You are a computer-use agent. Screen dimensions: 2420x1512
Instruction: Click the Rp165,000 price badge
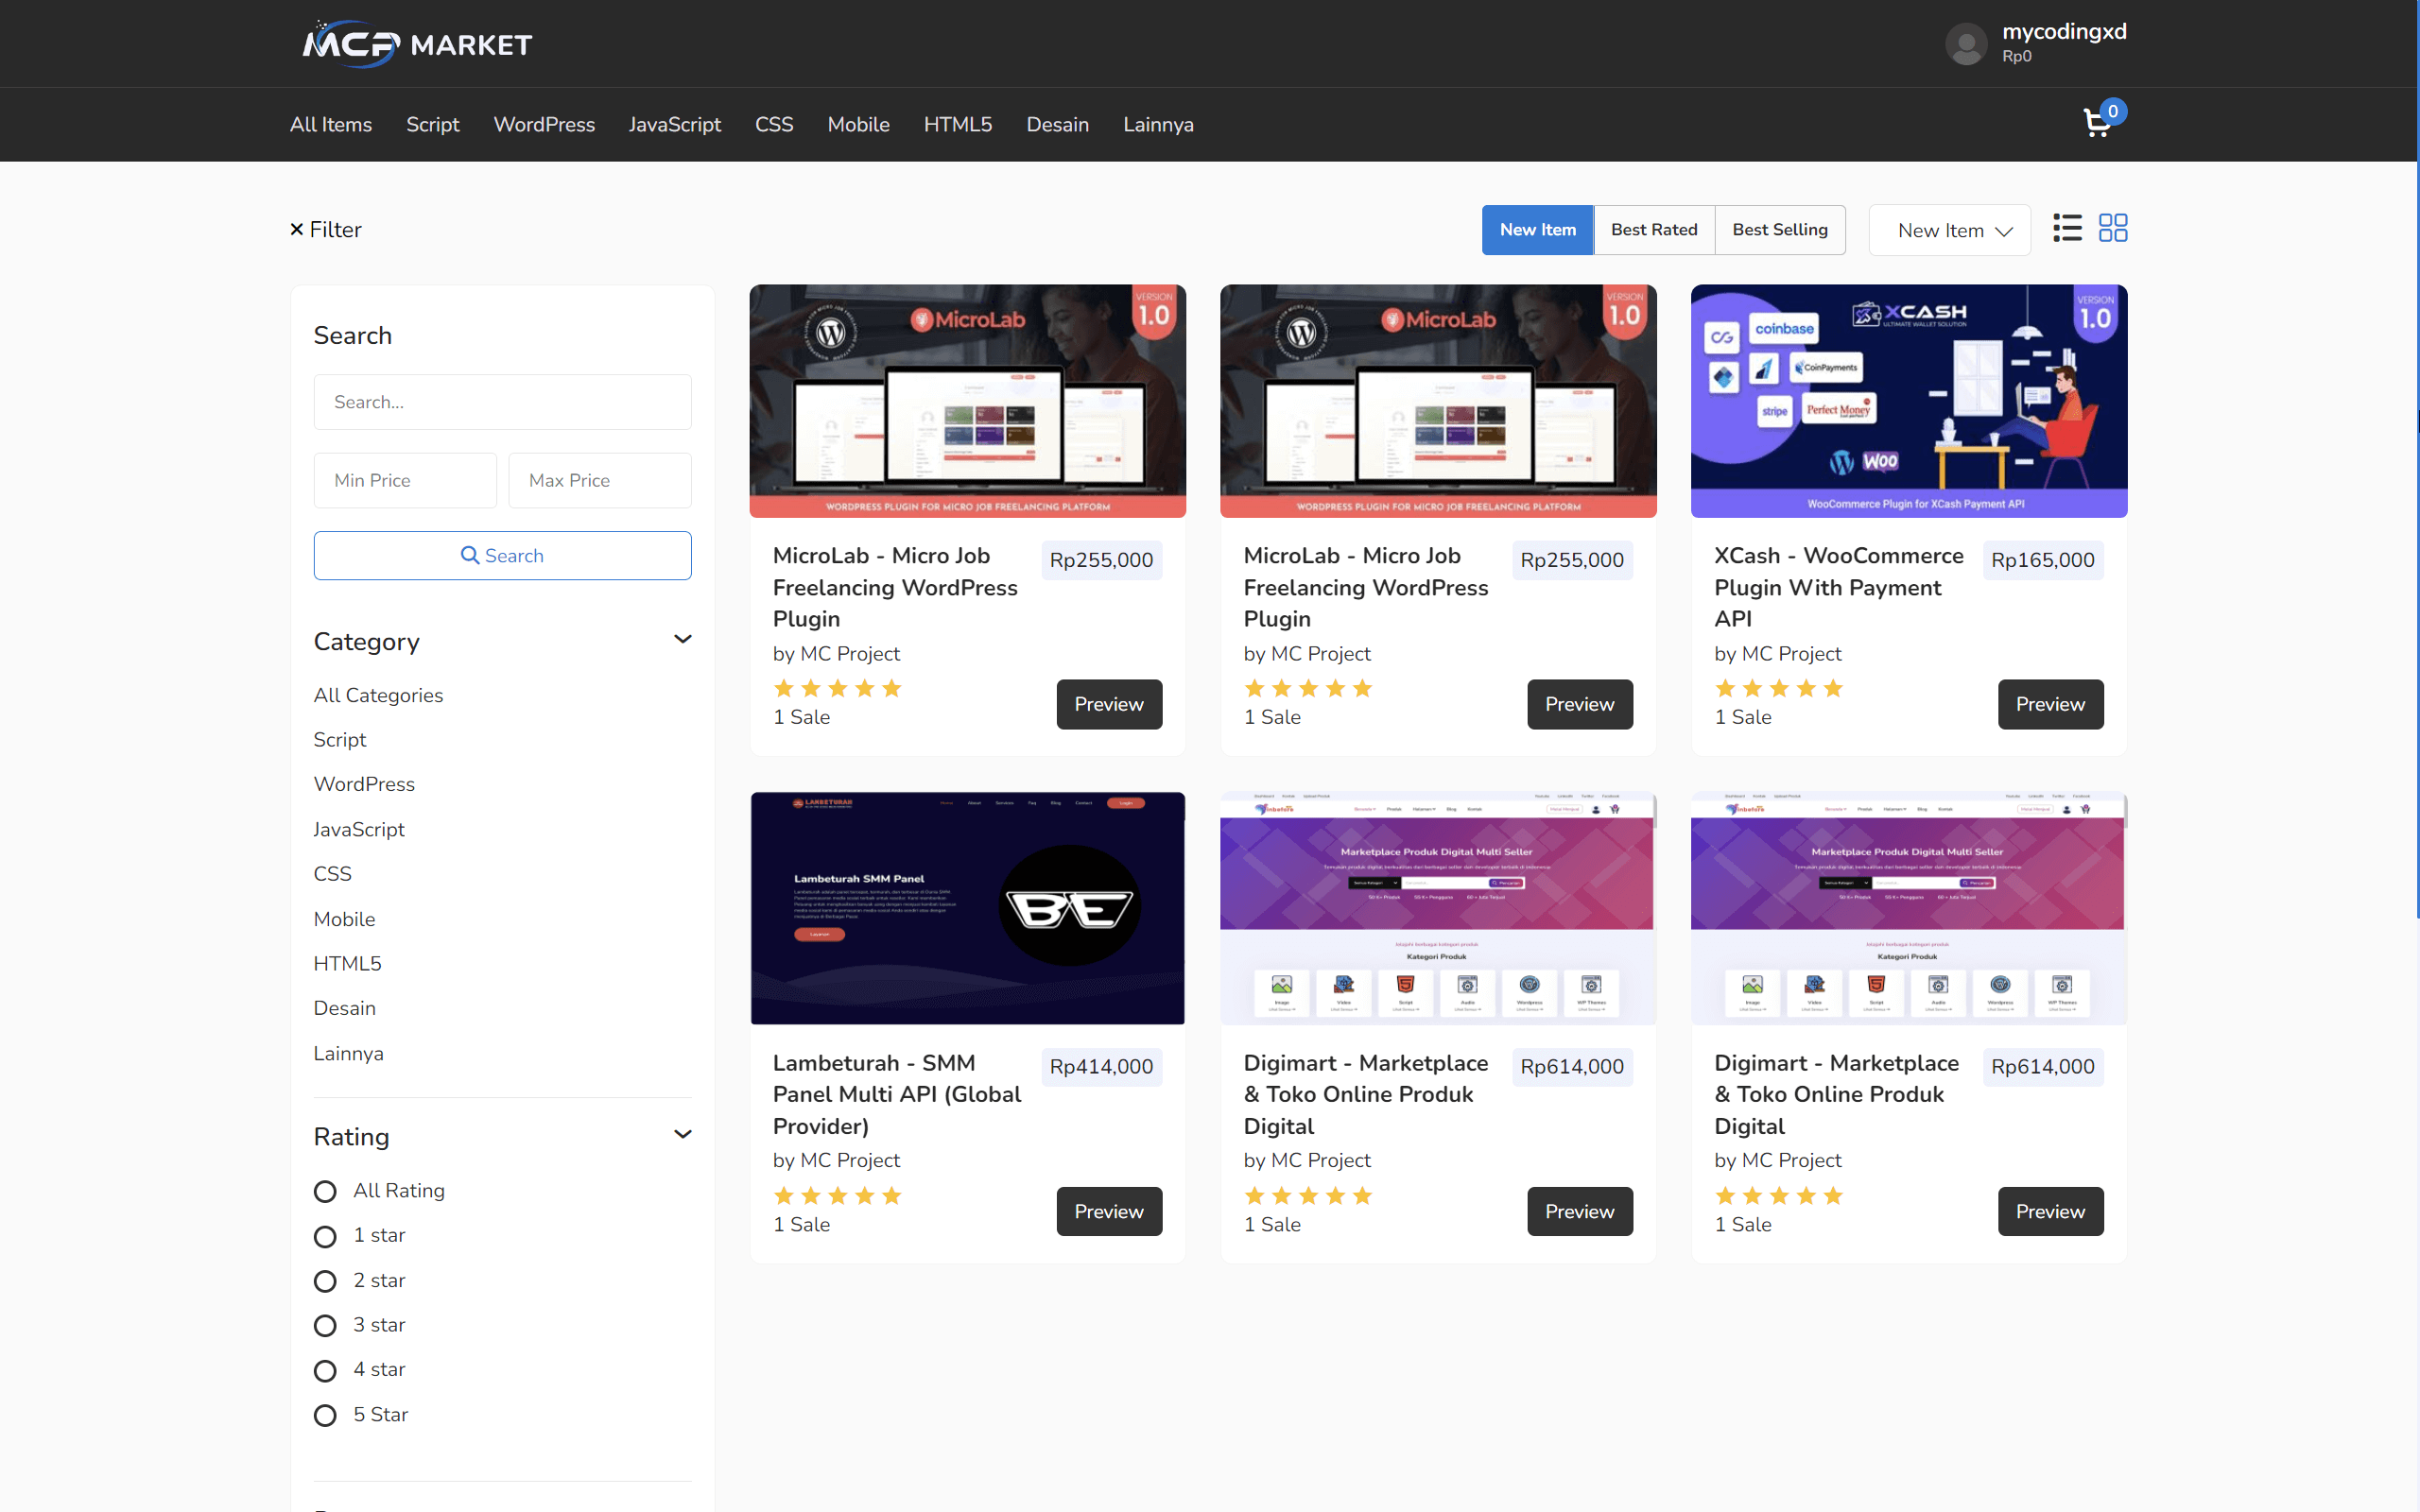click(x=2042, y=560)
